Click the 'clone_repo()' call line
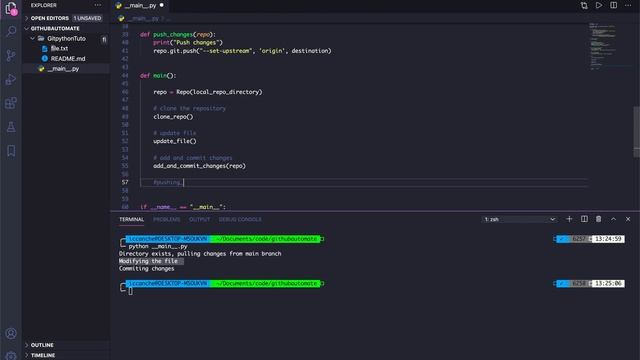 [173, 116]
